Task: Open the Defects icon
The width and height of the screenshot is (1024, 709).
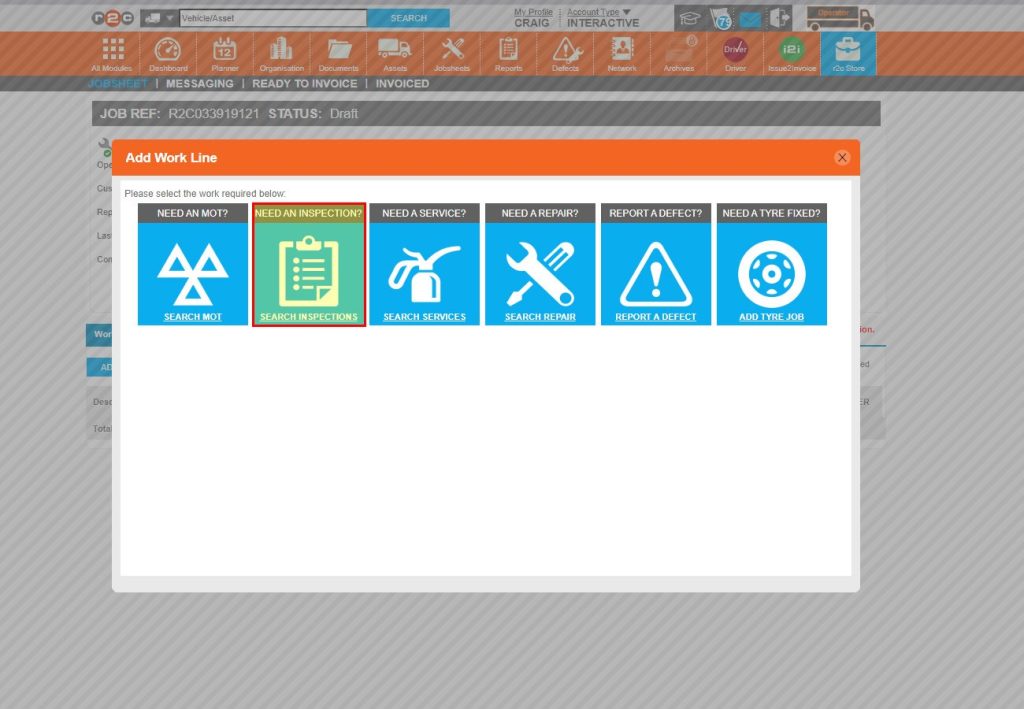Action: tap(565, 52)
